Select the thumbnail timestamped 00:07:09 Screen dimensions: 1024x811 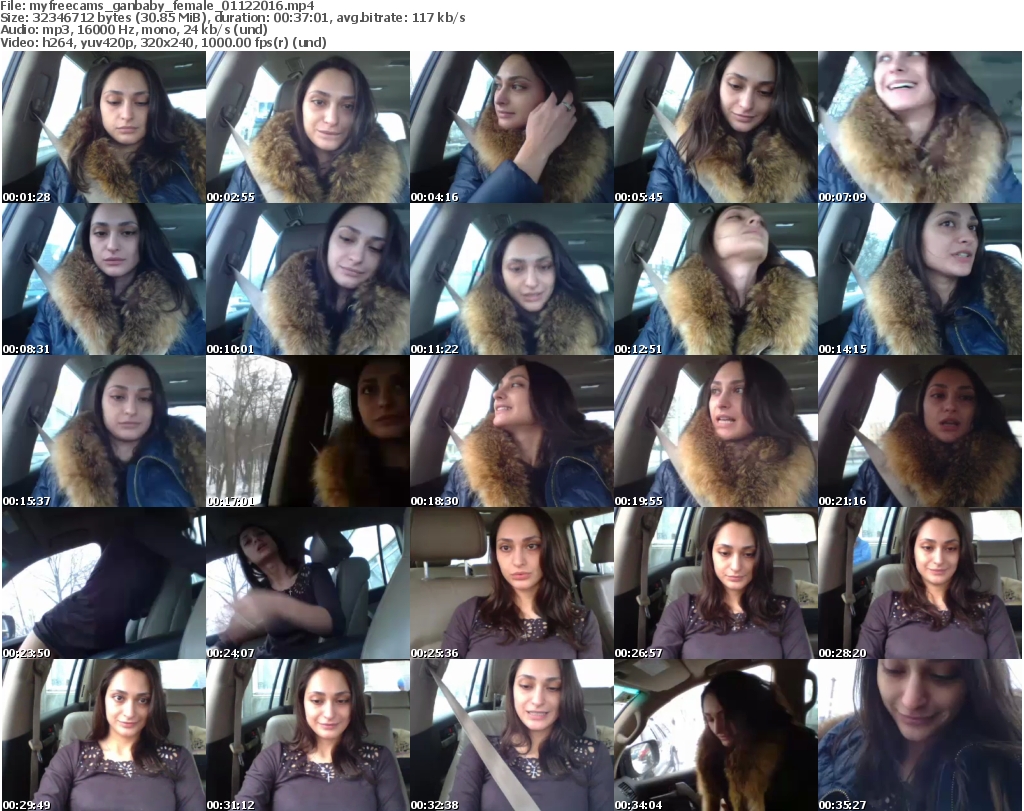[920, 127]
